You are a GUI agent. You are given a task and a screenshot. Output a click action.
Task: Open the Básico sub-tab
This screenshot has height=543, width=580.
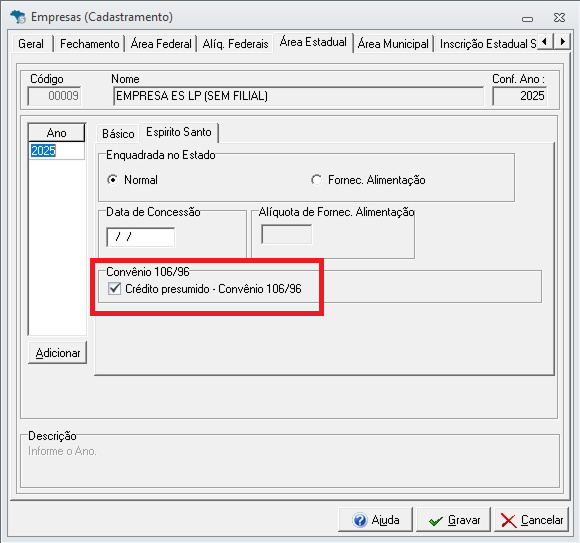(x=118, y=134)
